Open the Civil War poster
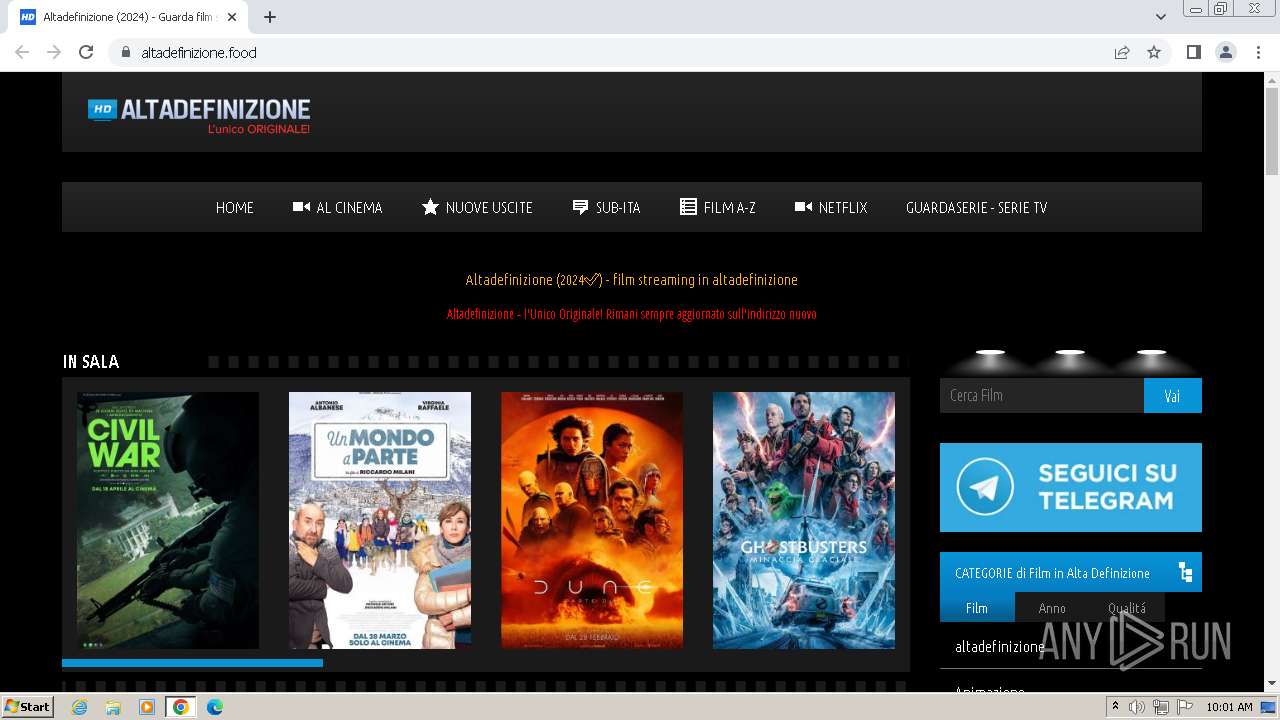 tap(168, 520)
